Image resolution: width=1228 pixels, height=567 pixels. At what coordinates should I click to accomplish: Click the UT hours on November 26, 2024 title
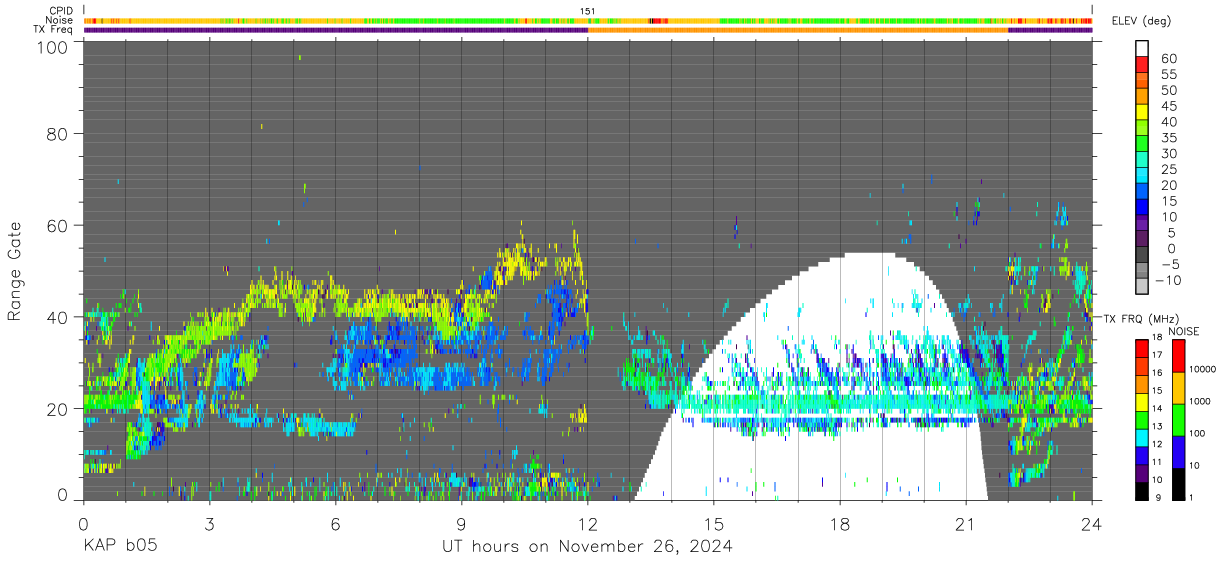588,547
